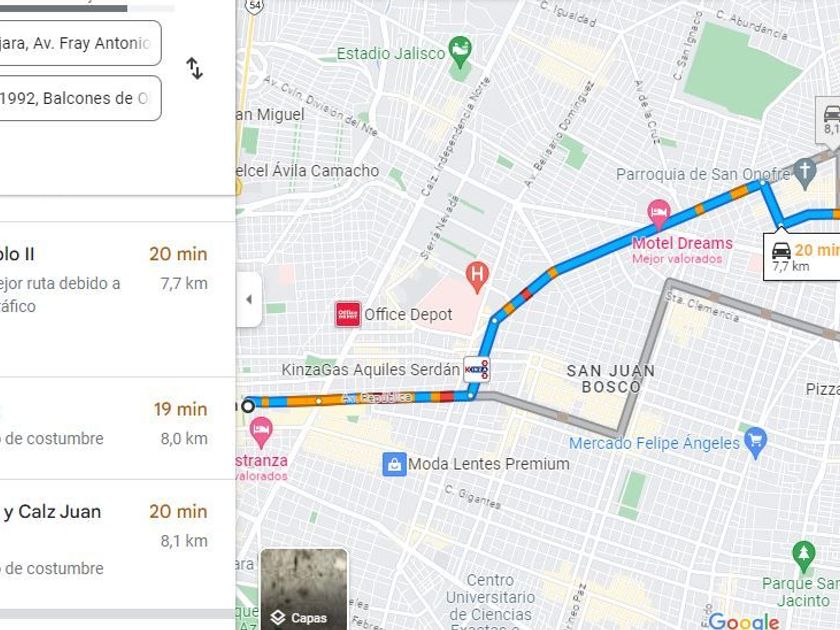840x630 pixels.
Task: Choose the 19 min 8,0 km route
Action: coord(117,428)
